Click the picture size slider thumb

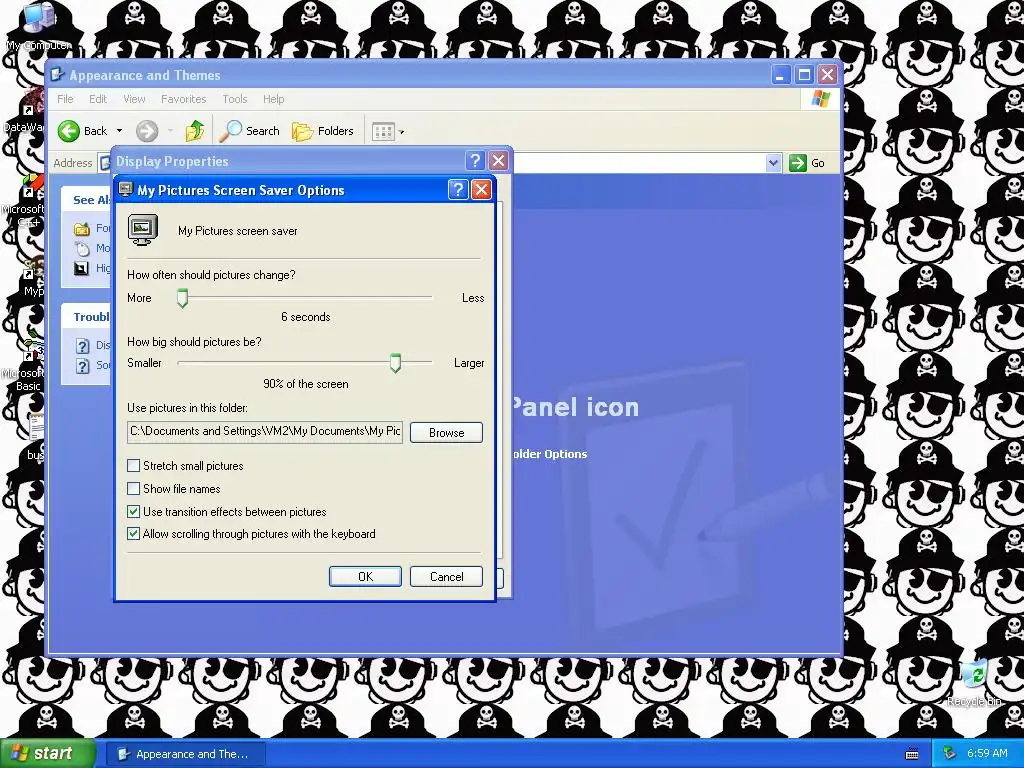[395, 363]
